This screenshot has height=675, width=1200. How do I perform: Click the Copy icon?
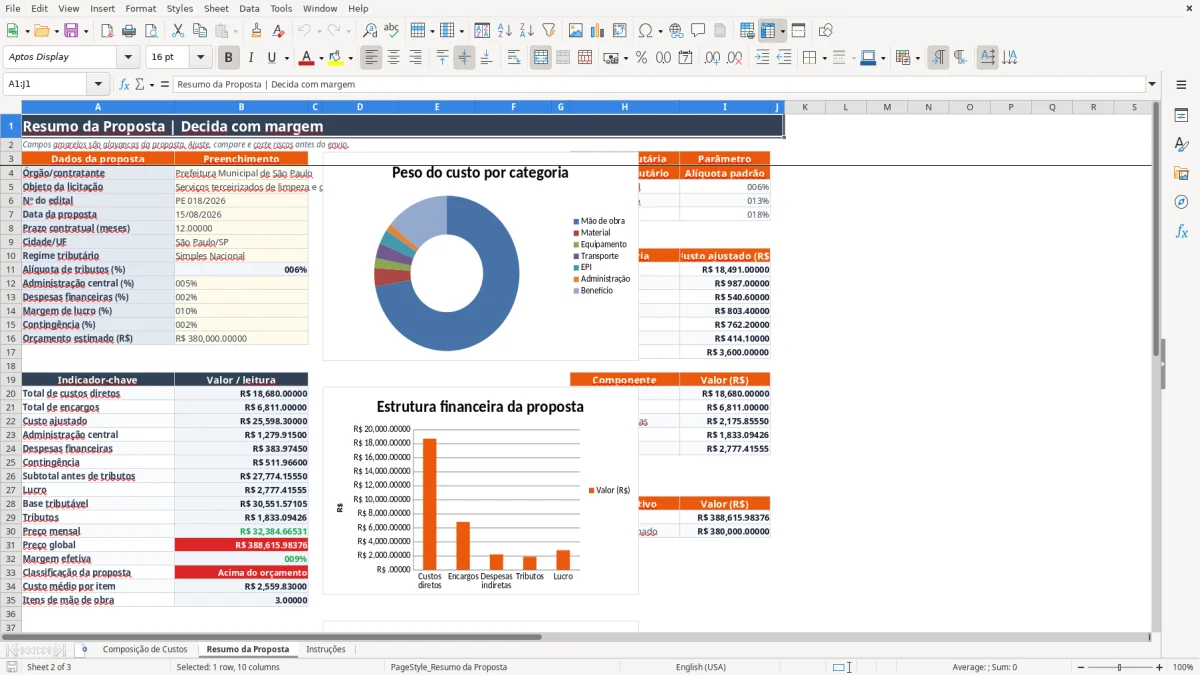pos(200,31)
